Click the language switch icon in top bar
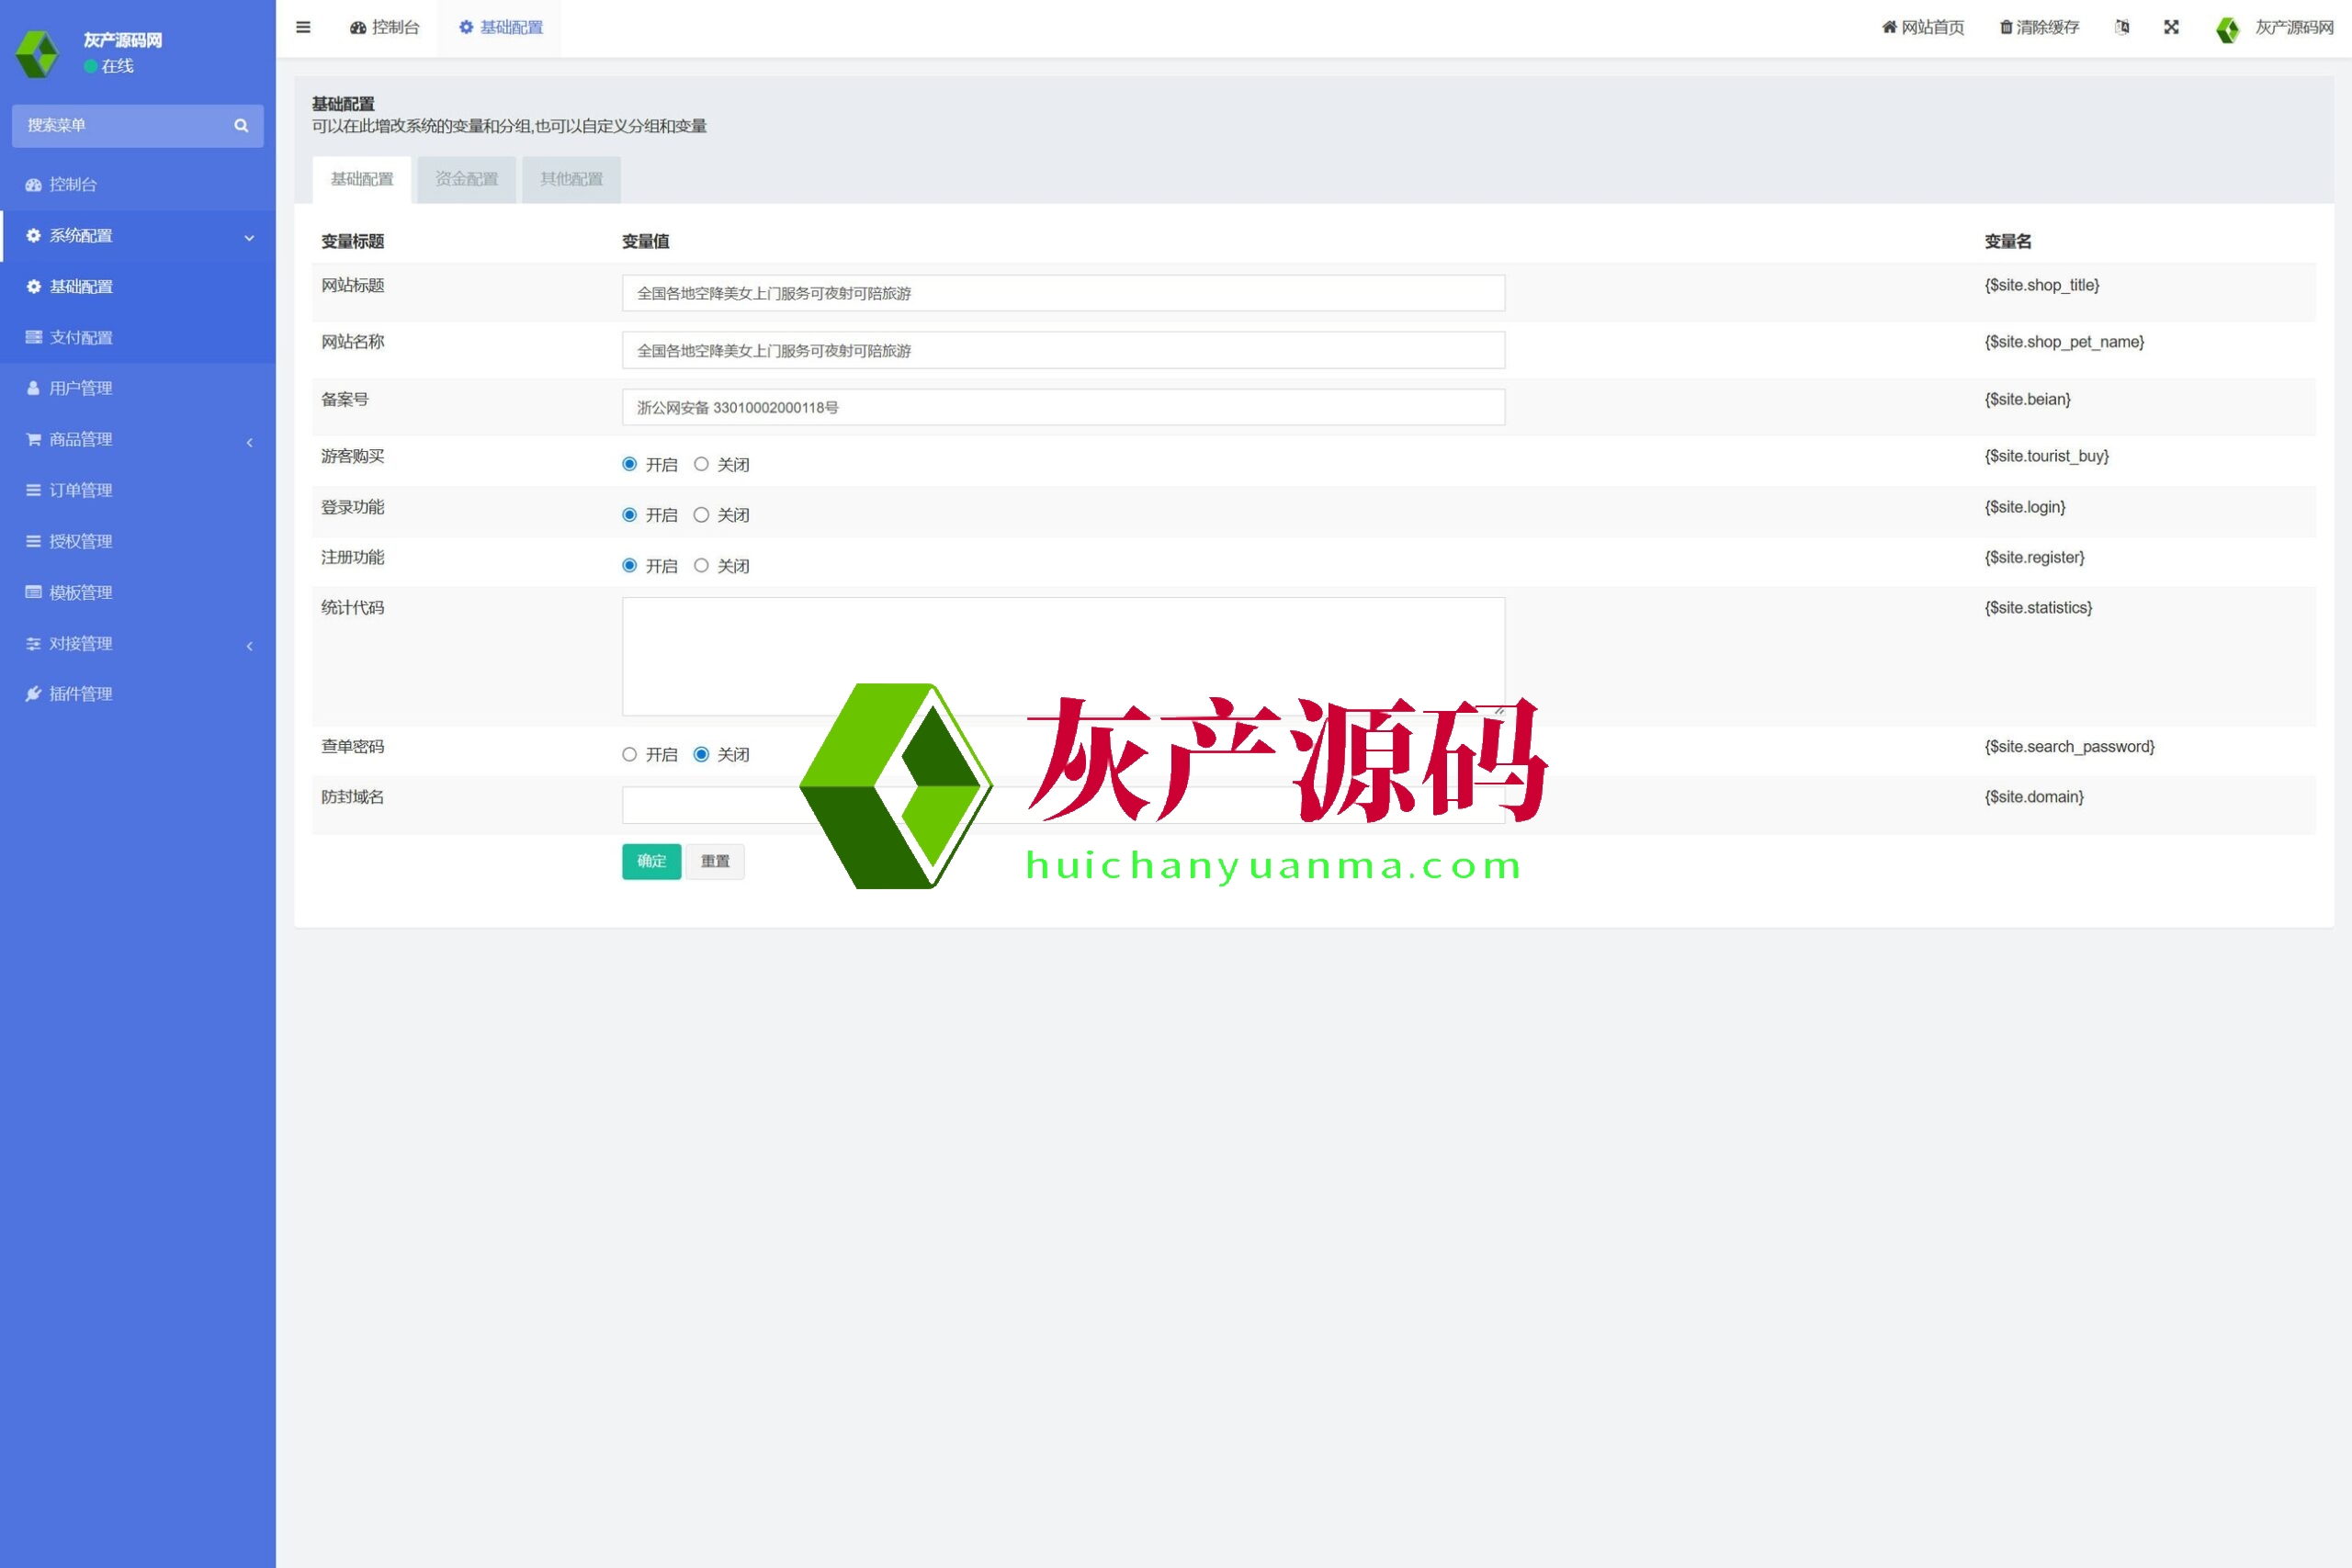2352x1568 pixels. 2122,27
